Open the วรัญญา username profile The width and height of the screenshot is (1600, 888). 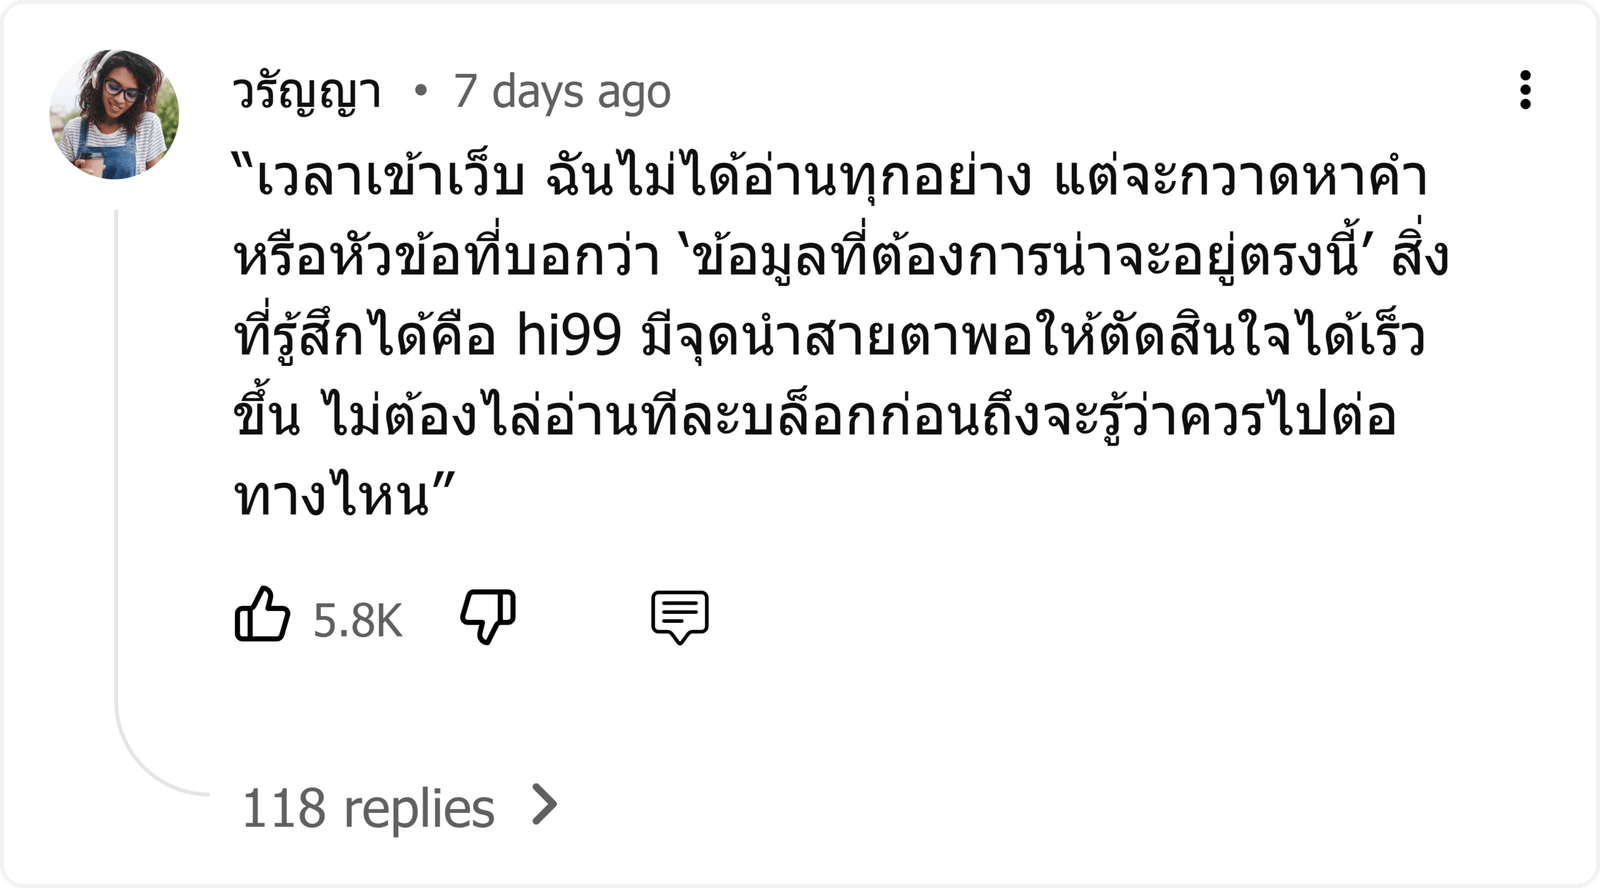307,93
